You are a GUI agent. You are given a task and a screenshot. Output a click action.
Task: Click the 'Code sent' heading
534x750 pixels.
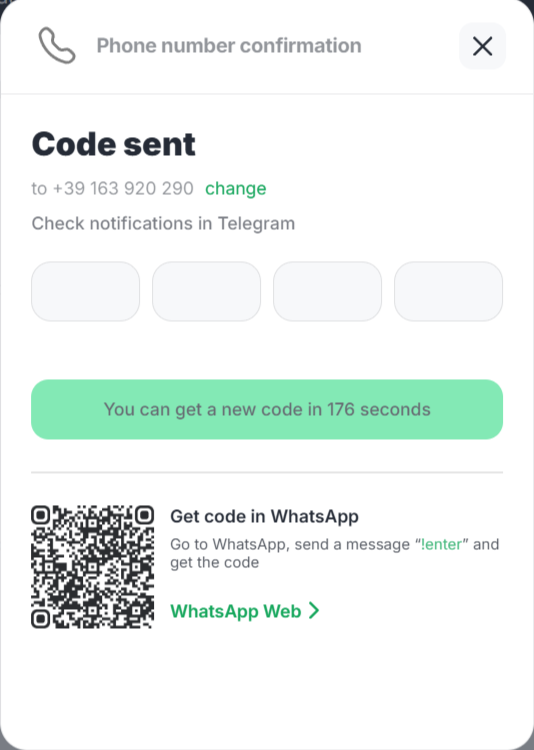pos(114,144)
